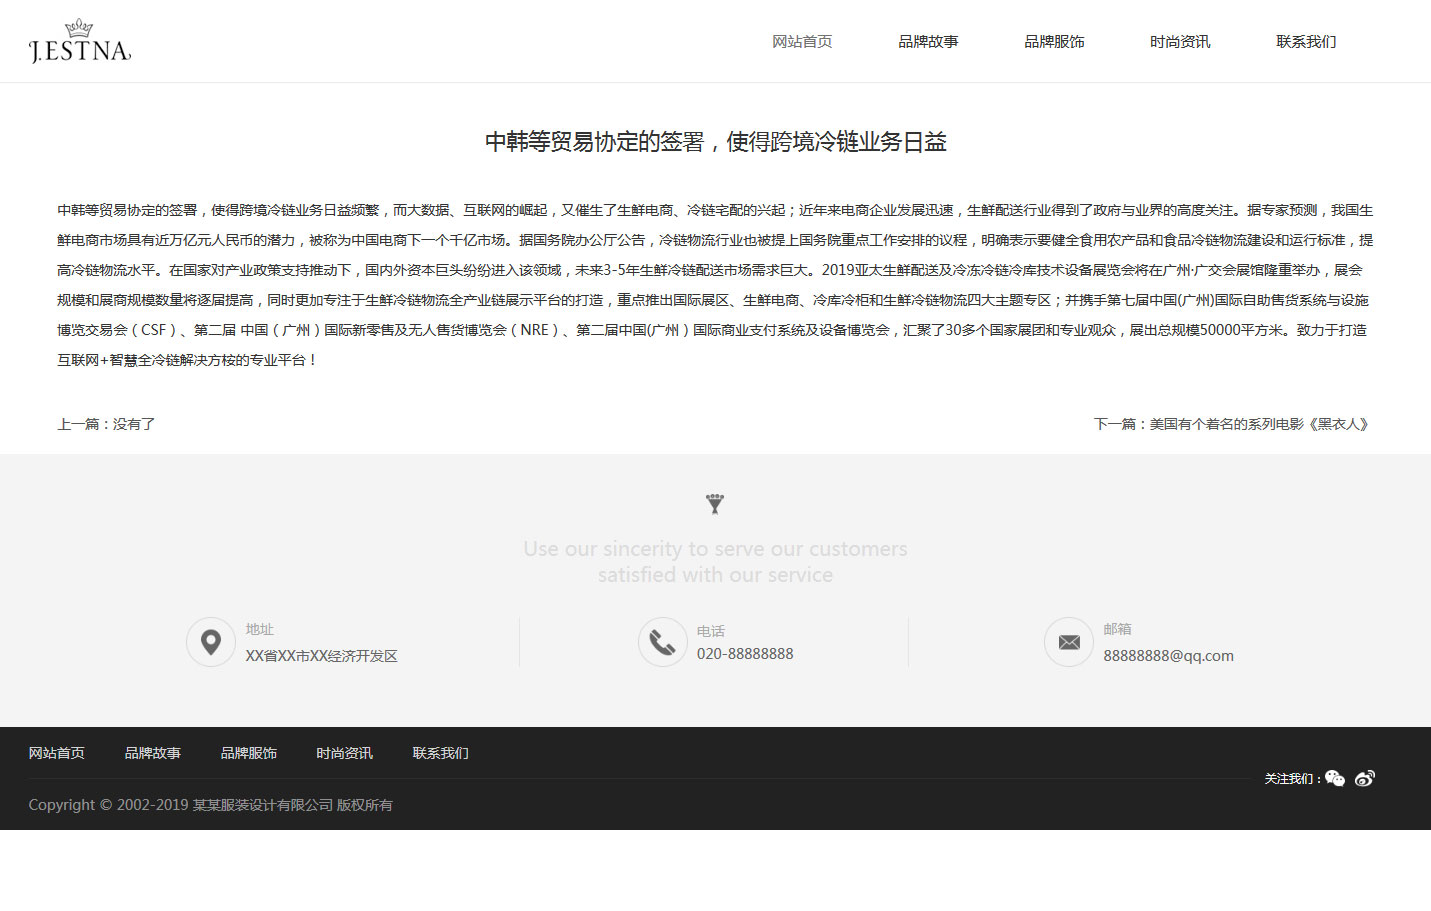Screen dimensions: 1431x911
Task: Click footer link 网站首页
Action: coord(57,753)
